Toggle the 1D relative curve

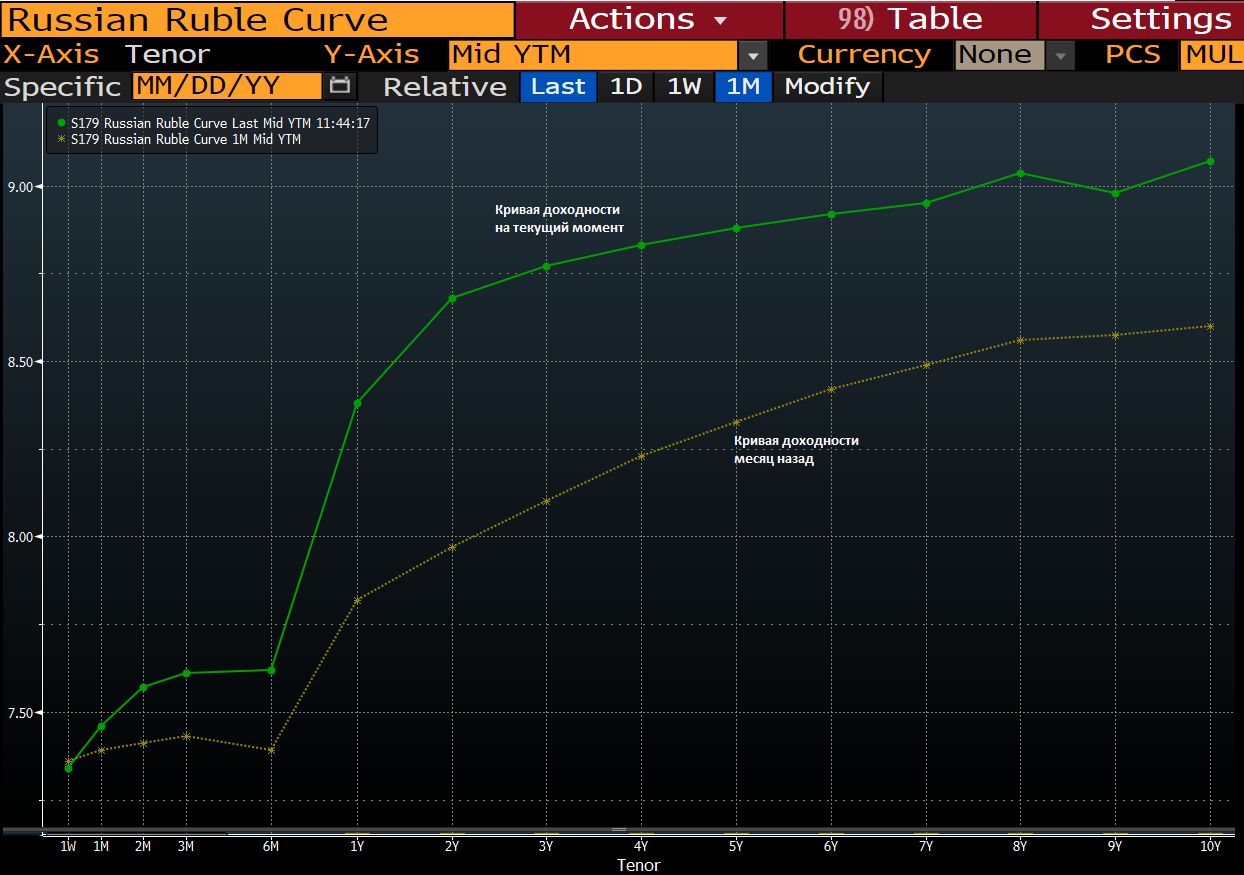click(x=626, y=87)
